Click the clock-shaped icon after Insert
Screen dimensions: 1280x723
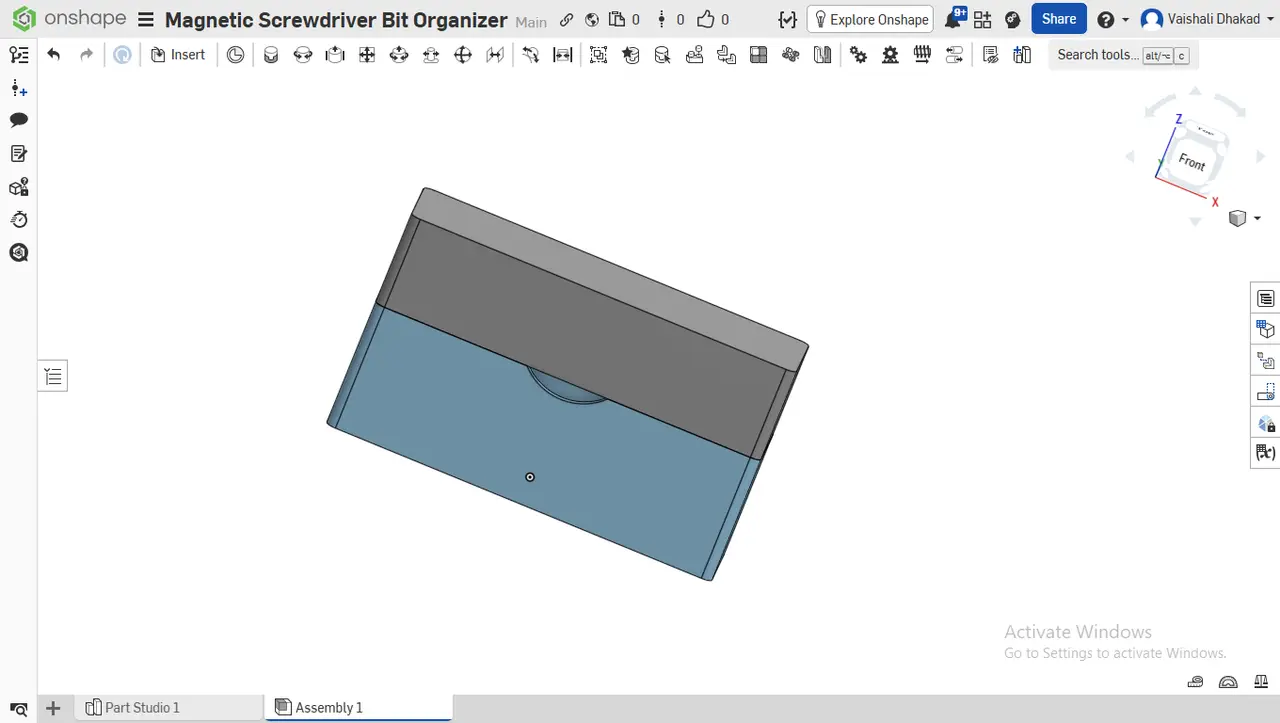235,55
